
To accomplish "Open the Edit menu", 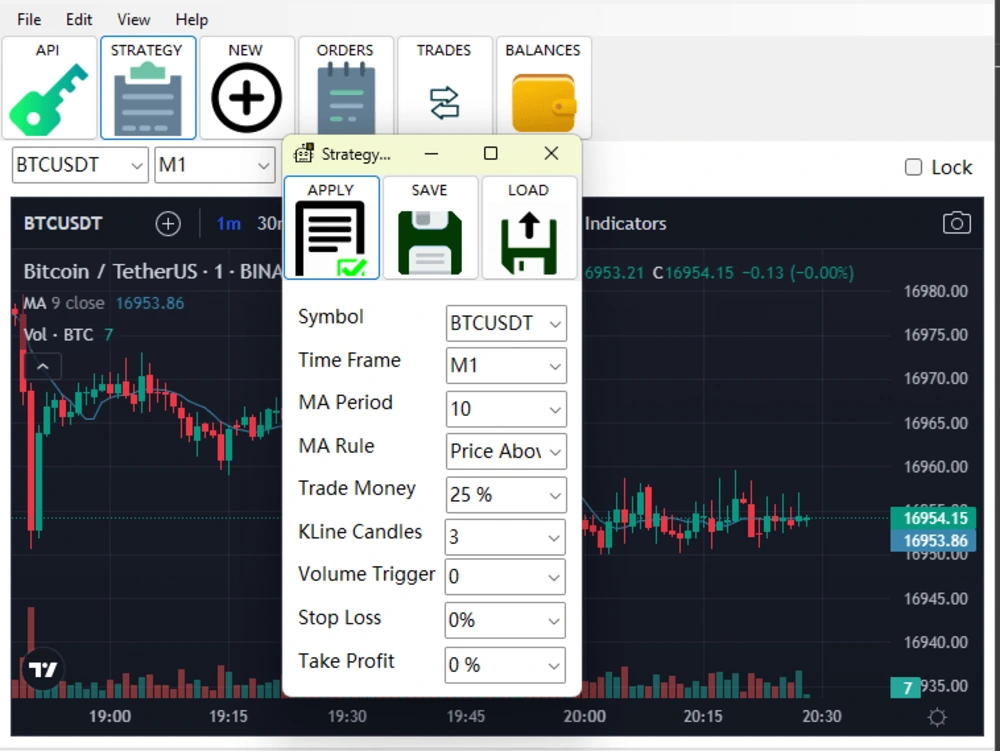I will coord(79,20).
